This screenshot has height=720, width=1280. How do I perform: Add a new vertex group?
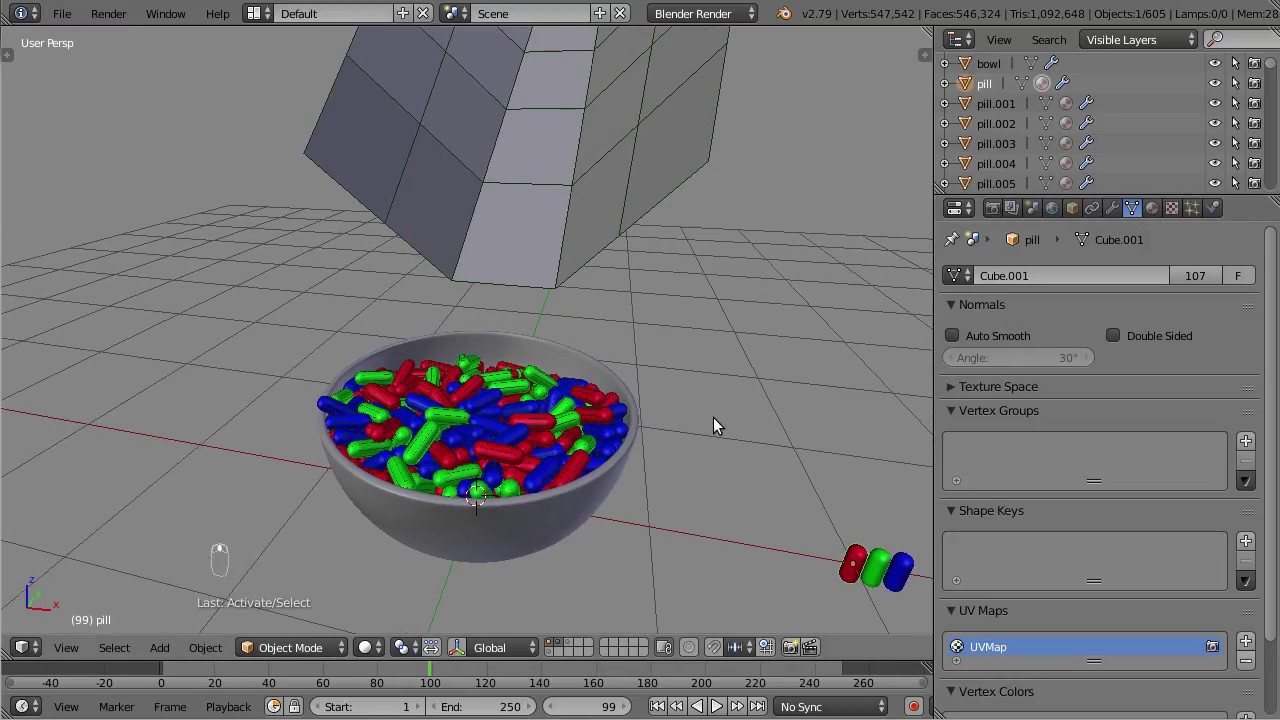point(1245,441)
